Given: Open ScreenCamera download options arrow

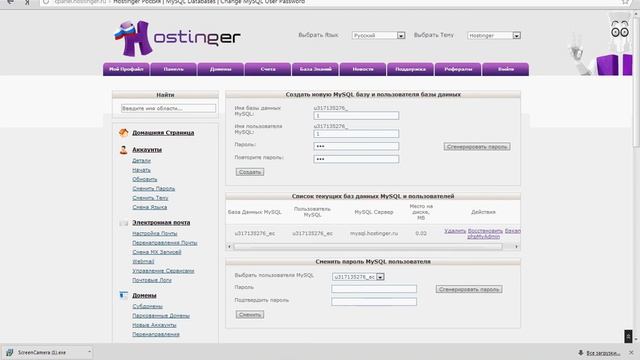Looking at the screenshot, I should pyautogui.click(x=89, y=352).
